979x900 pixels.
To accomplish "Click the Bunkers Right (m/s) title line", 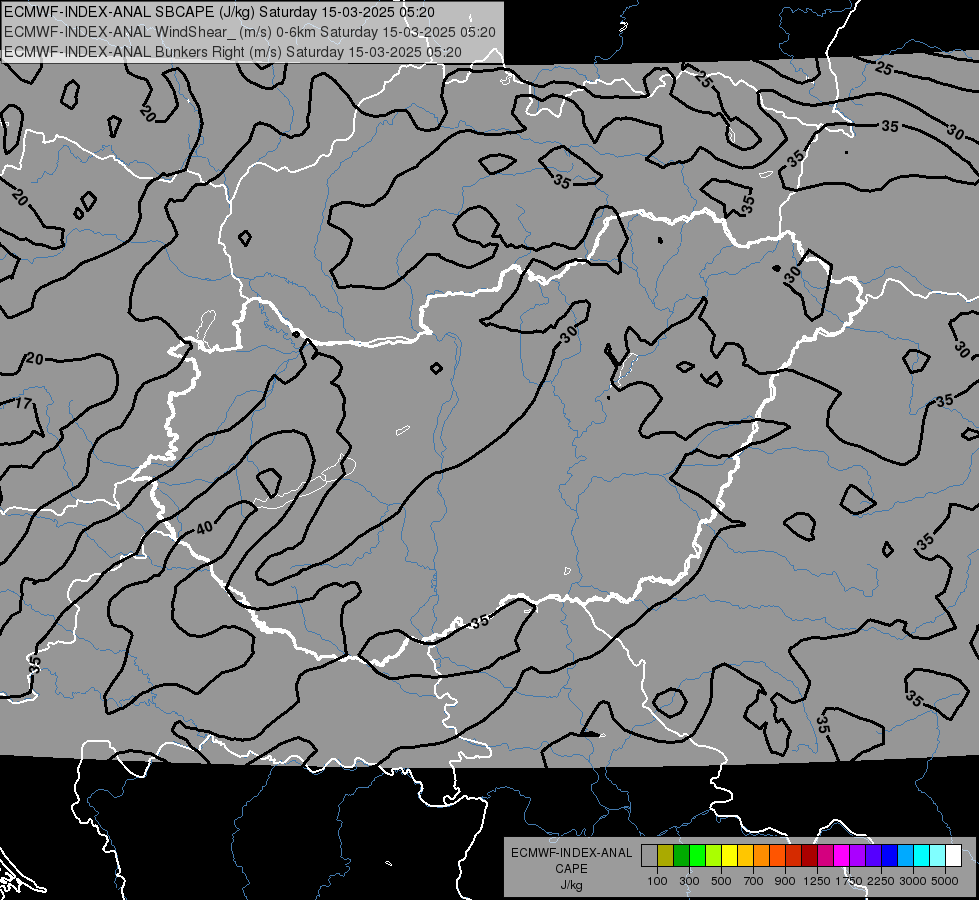I will (x=233, y=52).
